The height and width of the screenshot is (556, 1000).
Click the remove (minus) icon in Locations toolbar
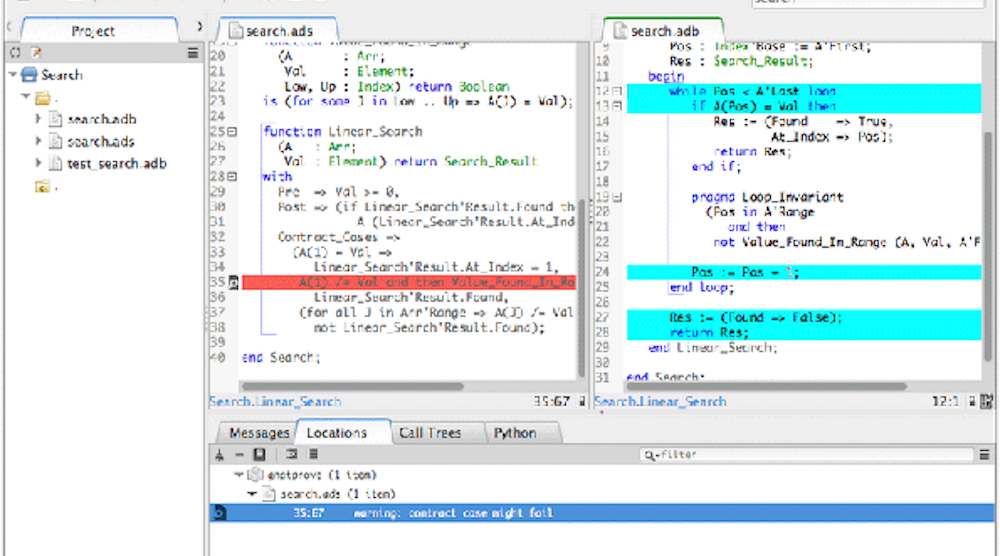click(x=240, y=454)
